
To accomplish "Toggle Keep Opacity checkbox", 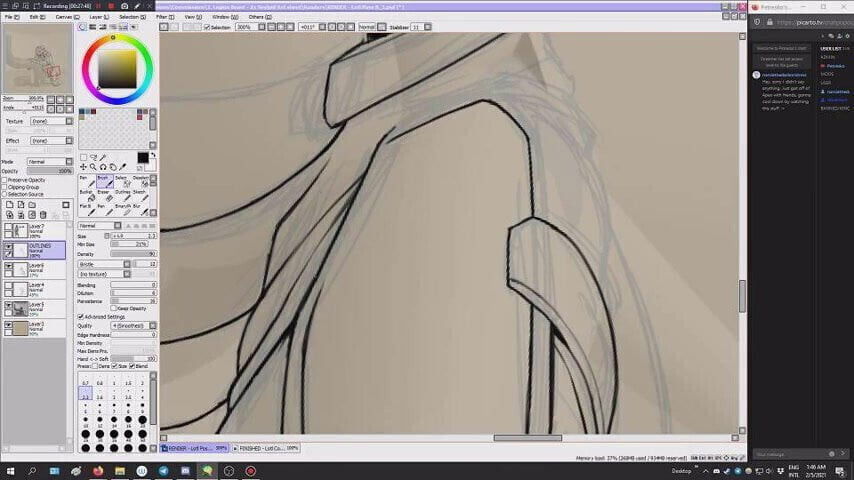I will click(x=113, y=308).
